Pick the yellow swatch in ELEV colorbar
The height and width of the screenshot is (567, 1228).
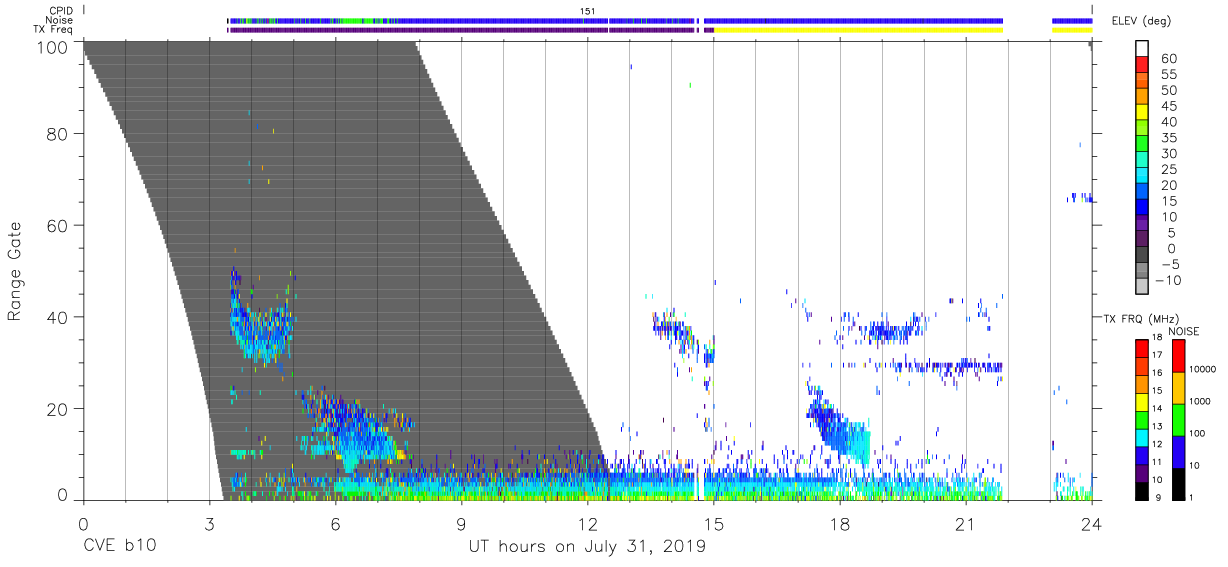(1143, 114)
